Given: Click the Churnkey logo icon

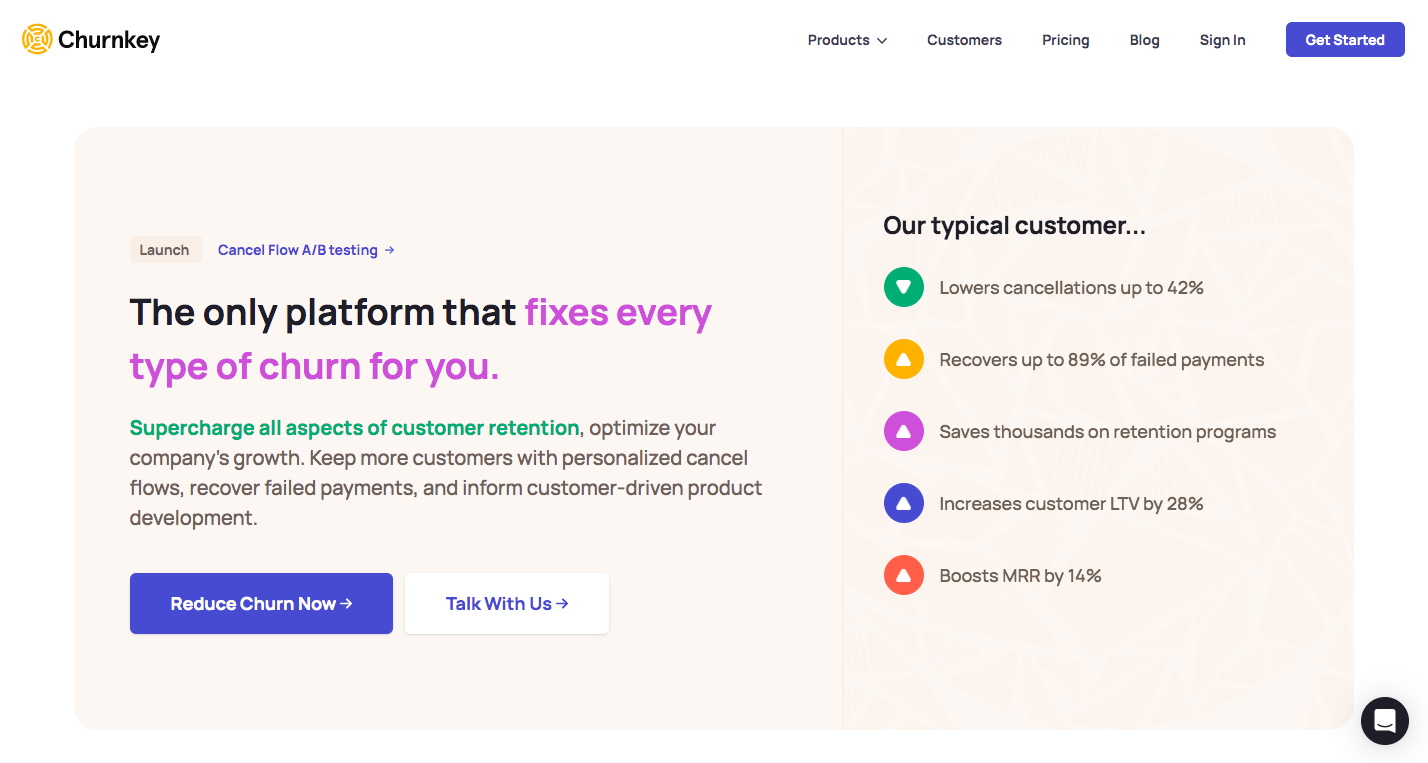Looking at the screenshot, I should tap(37, 40).
